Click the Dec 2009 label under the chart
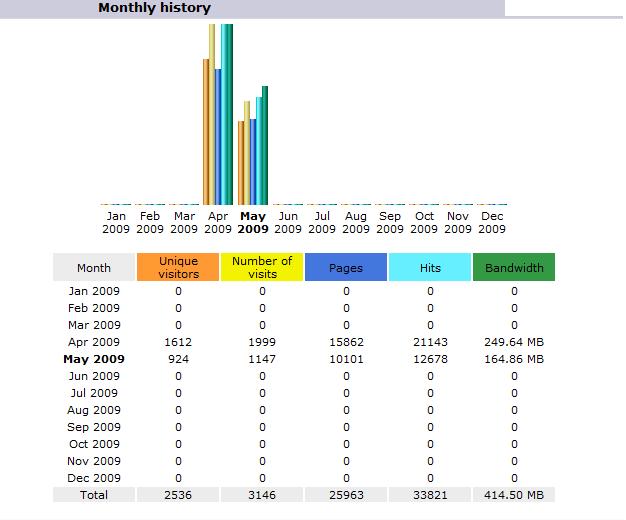 point(492,222)
